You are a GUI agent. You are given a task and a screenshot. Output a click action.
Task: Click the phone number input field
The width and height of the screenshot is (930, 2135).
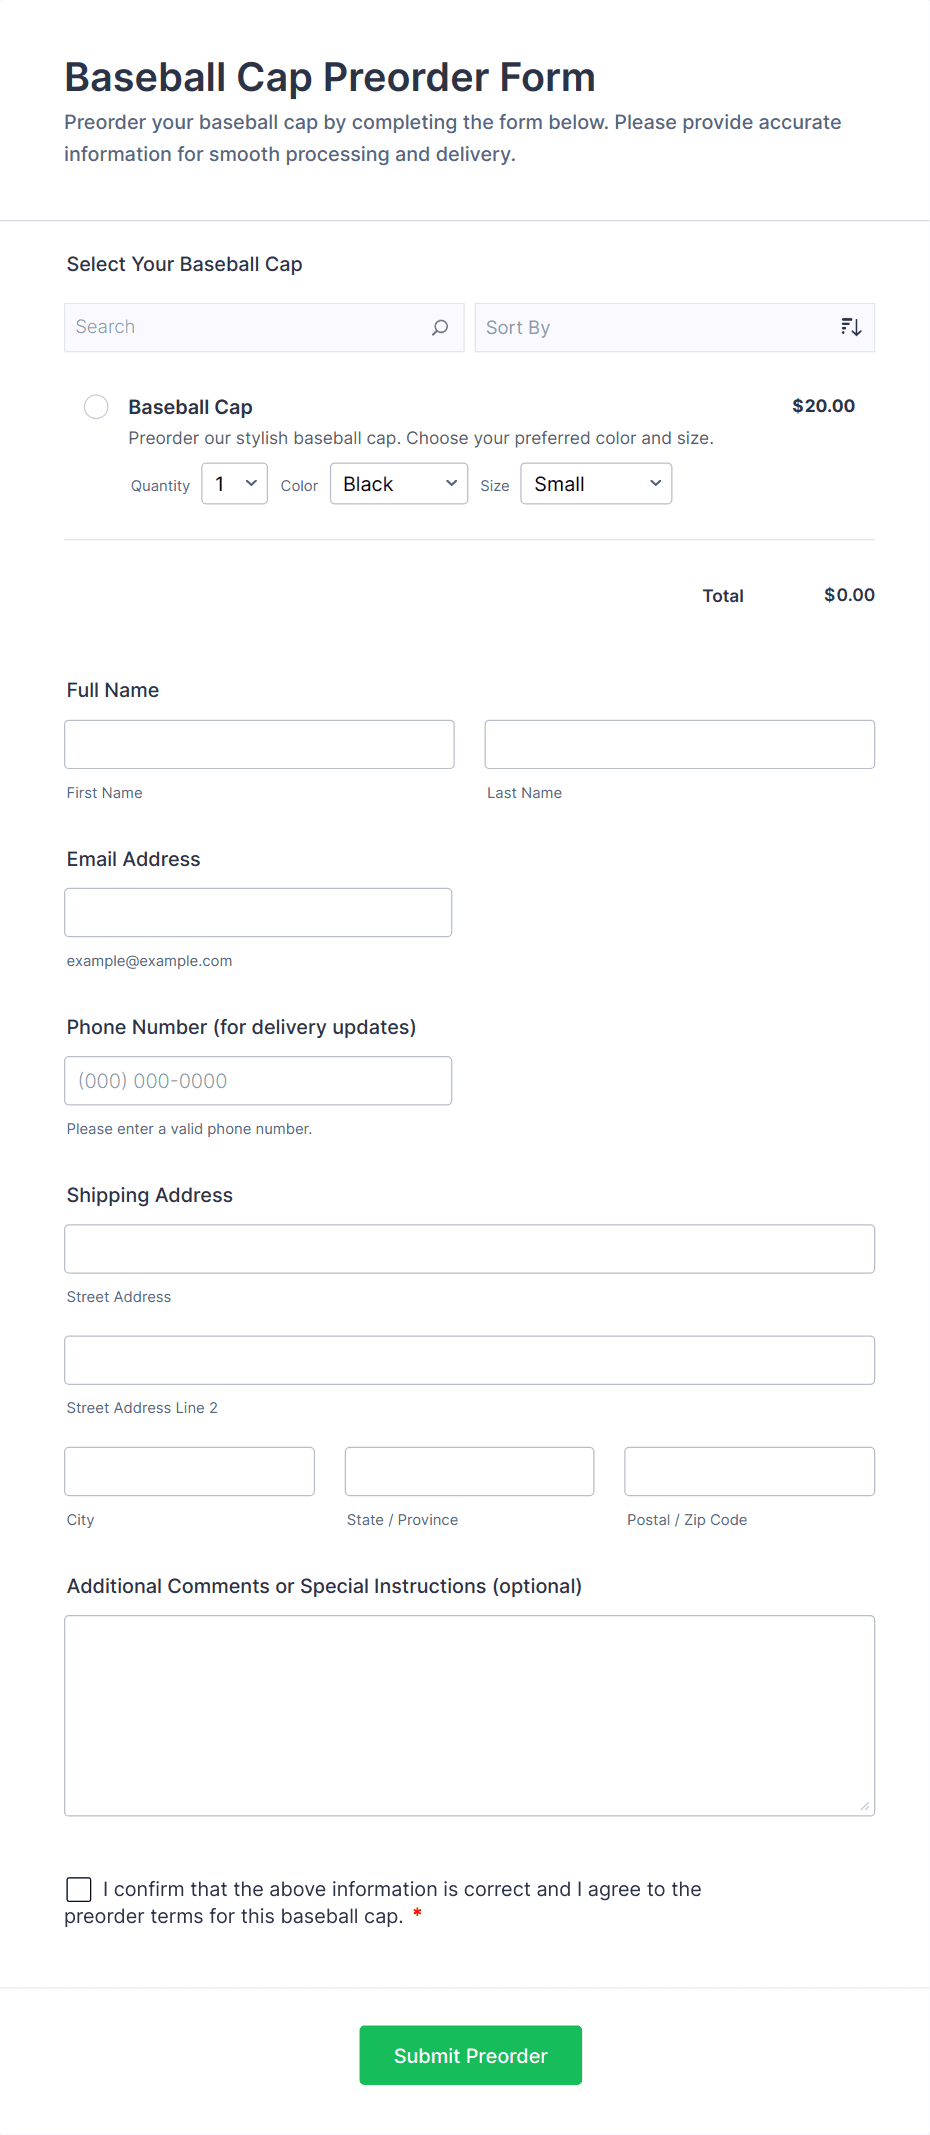click(257, 1080)
